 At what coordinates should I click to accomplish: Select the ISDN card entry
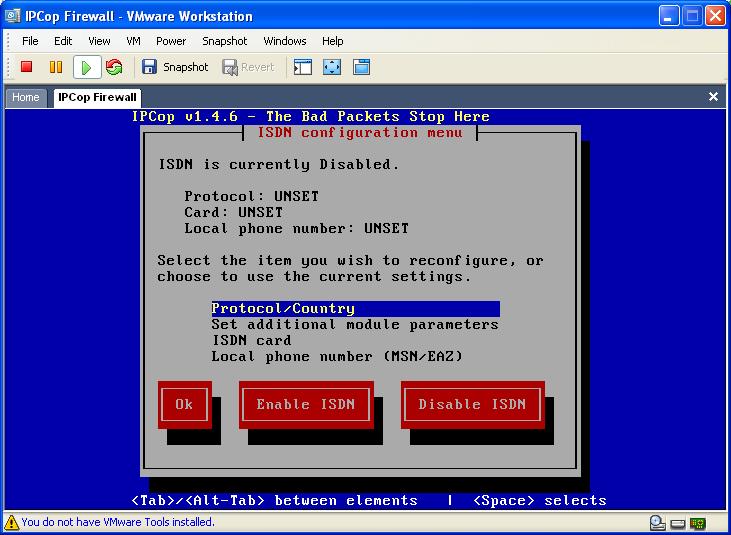pos(252,340)
